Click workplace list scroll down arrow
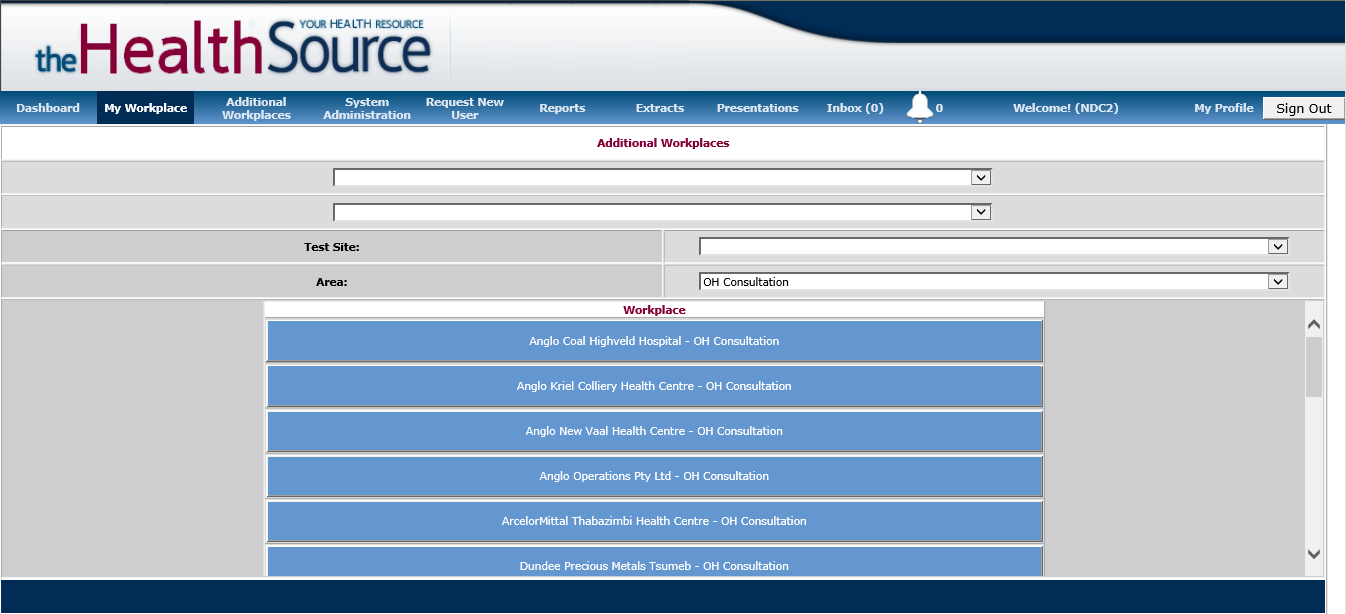 (x=1314, y=554)
